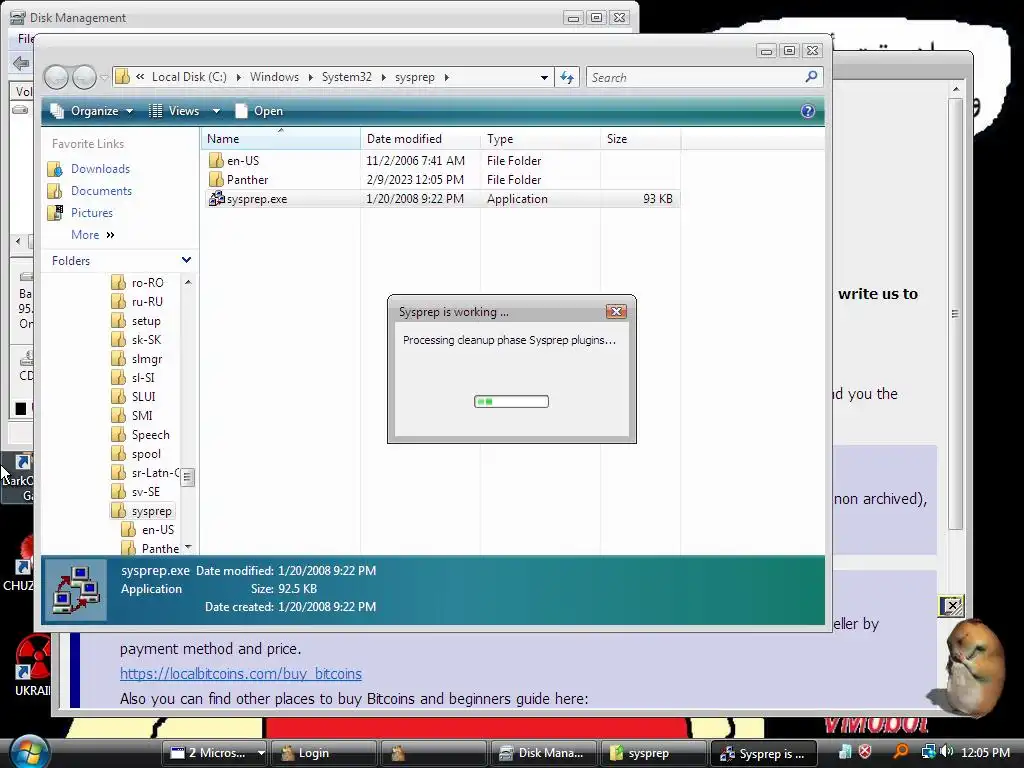Open address bar history dropdown

[x=544, y=77]
